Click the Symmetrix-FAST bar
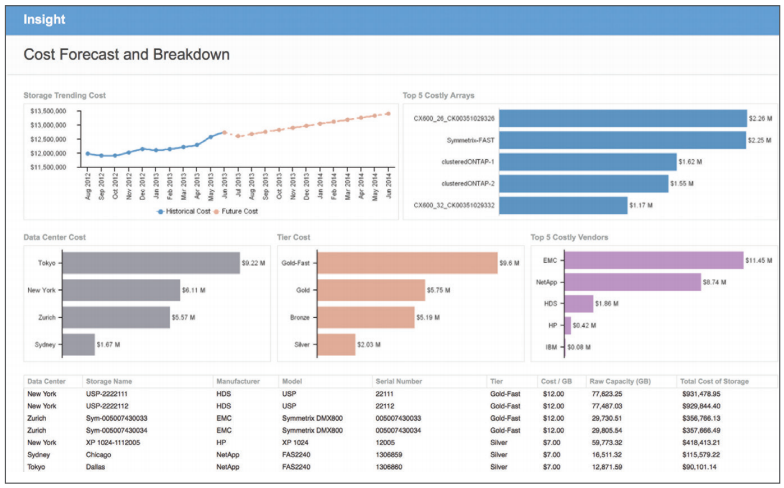 pos(622,140)
